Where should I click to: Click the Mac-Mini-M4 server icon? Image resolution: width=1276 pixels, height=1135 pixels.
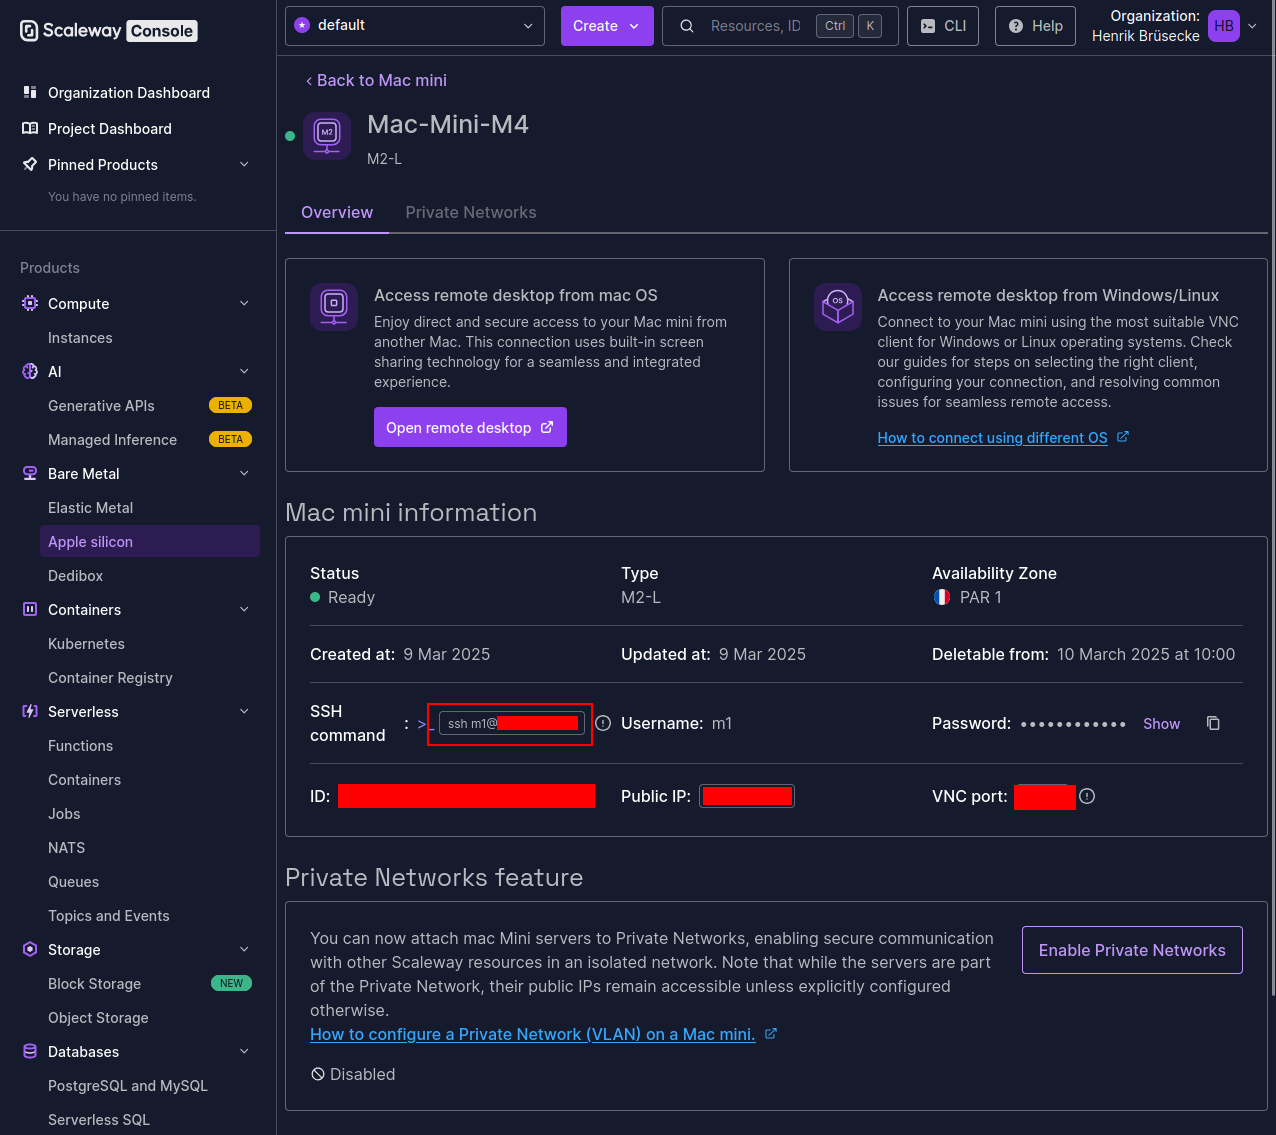[327, 136]
